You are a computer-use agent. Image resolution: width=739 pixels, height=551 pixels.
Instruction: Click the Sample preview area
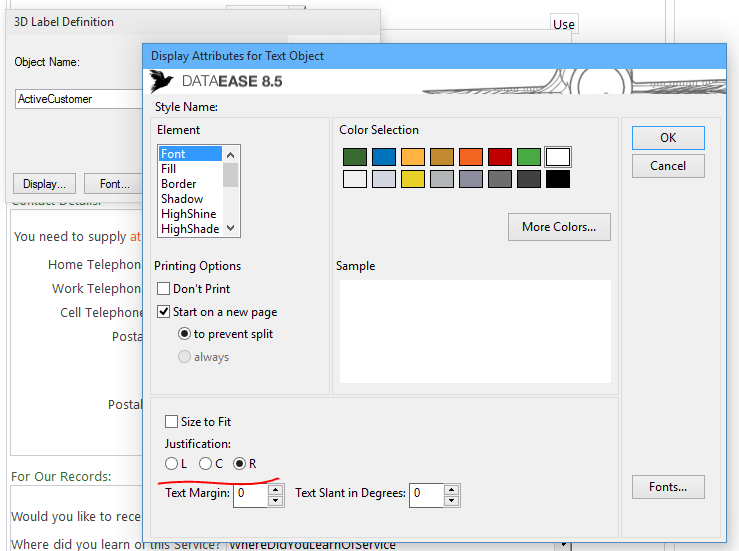(x=475, y=331)
